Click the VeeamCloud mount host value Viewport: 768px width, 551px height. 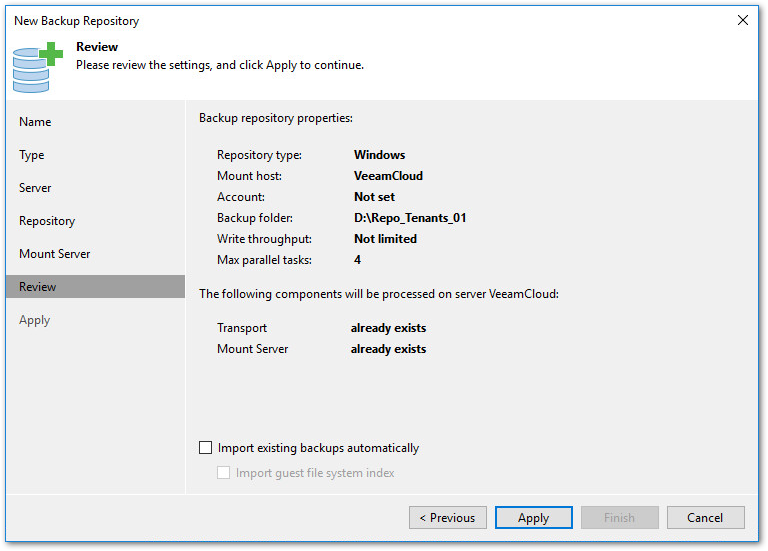point(388,176)
